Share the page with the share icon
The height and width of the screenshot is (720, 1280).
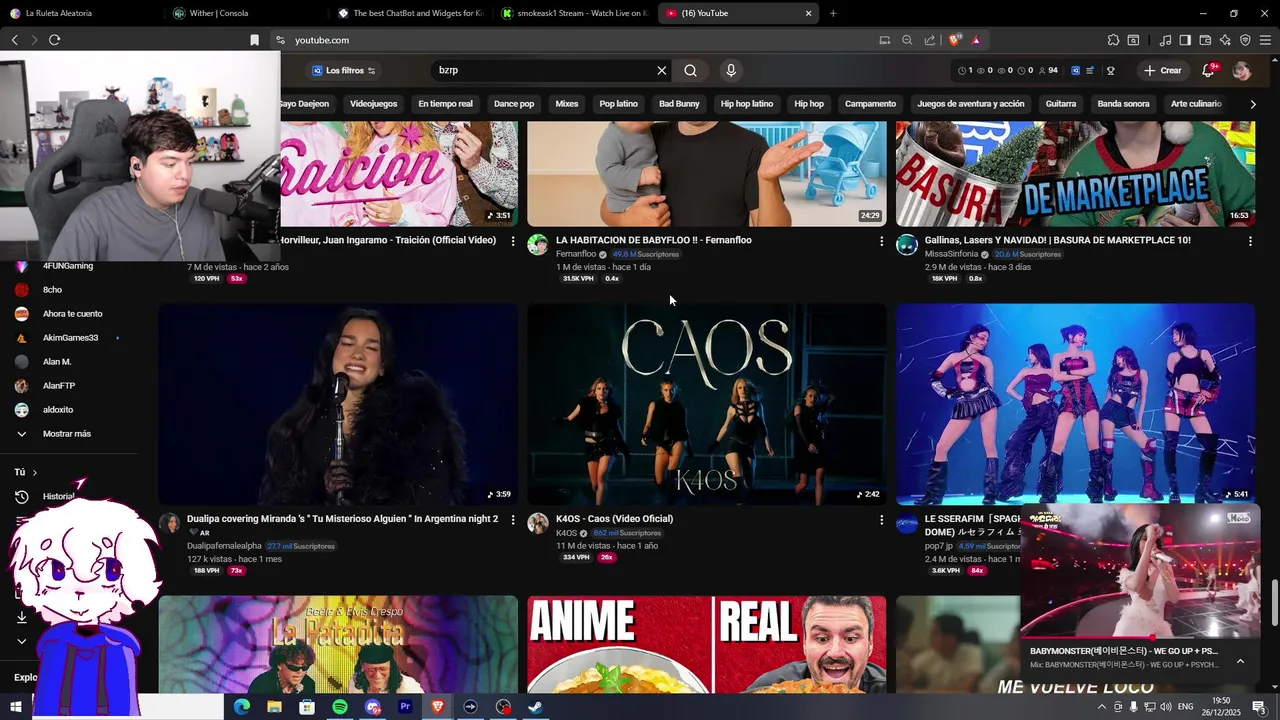(x=930, y=40)
